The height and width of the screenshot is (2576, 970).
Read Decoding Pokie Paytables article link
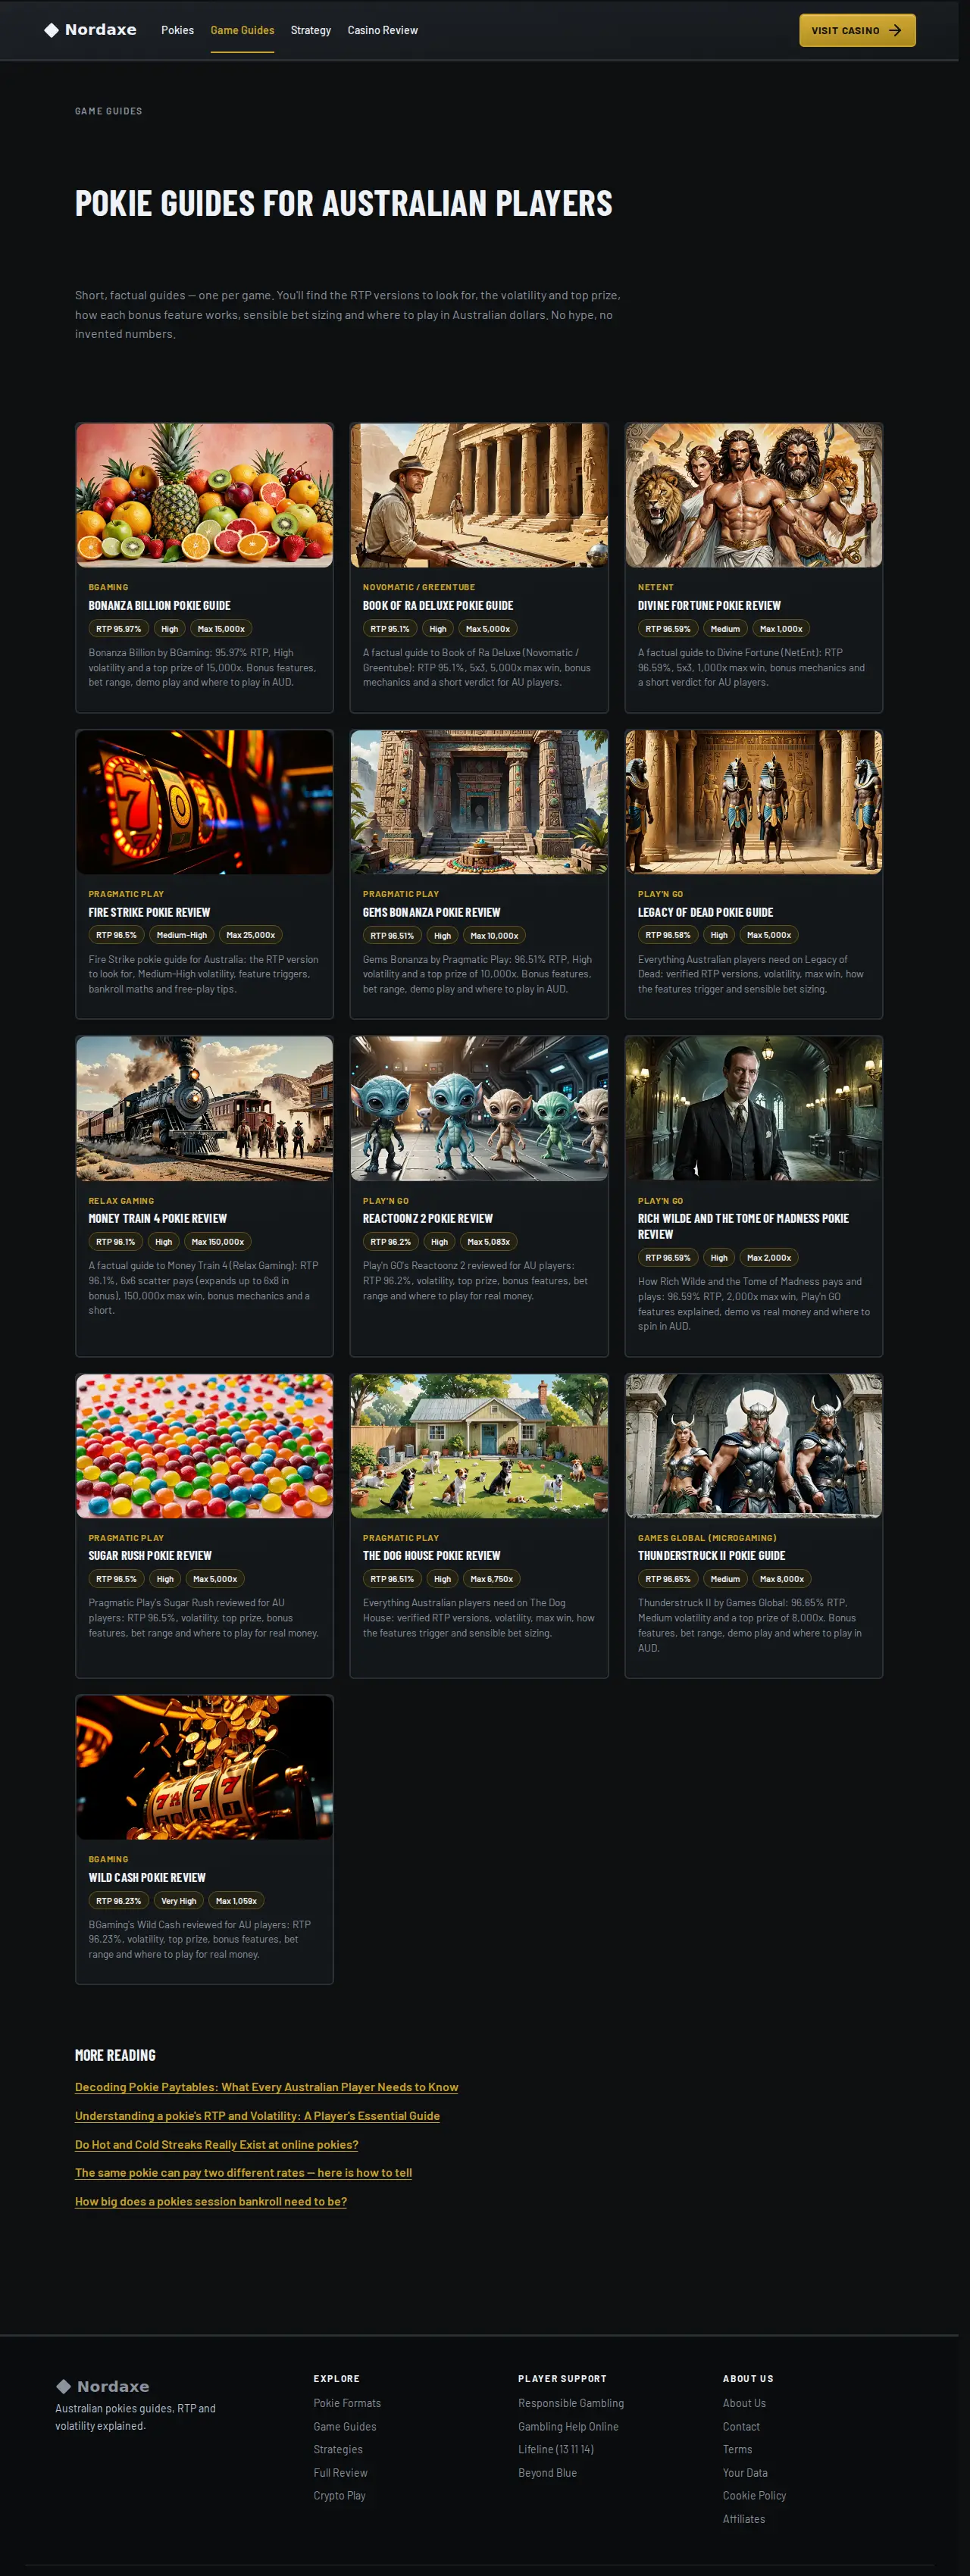tap(267, 2087)
